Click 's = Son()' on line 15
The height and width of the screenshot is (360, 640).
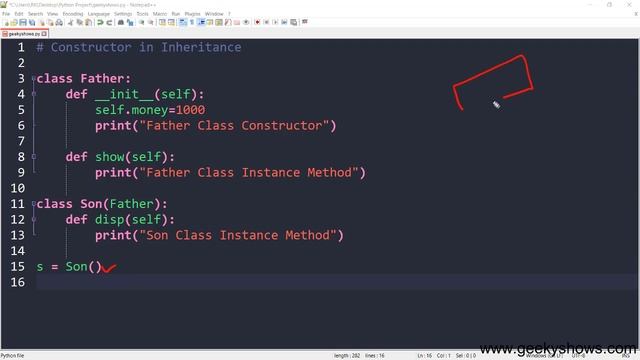click(x=69, y=267)
